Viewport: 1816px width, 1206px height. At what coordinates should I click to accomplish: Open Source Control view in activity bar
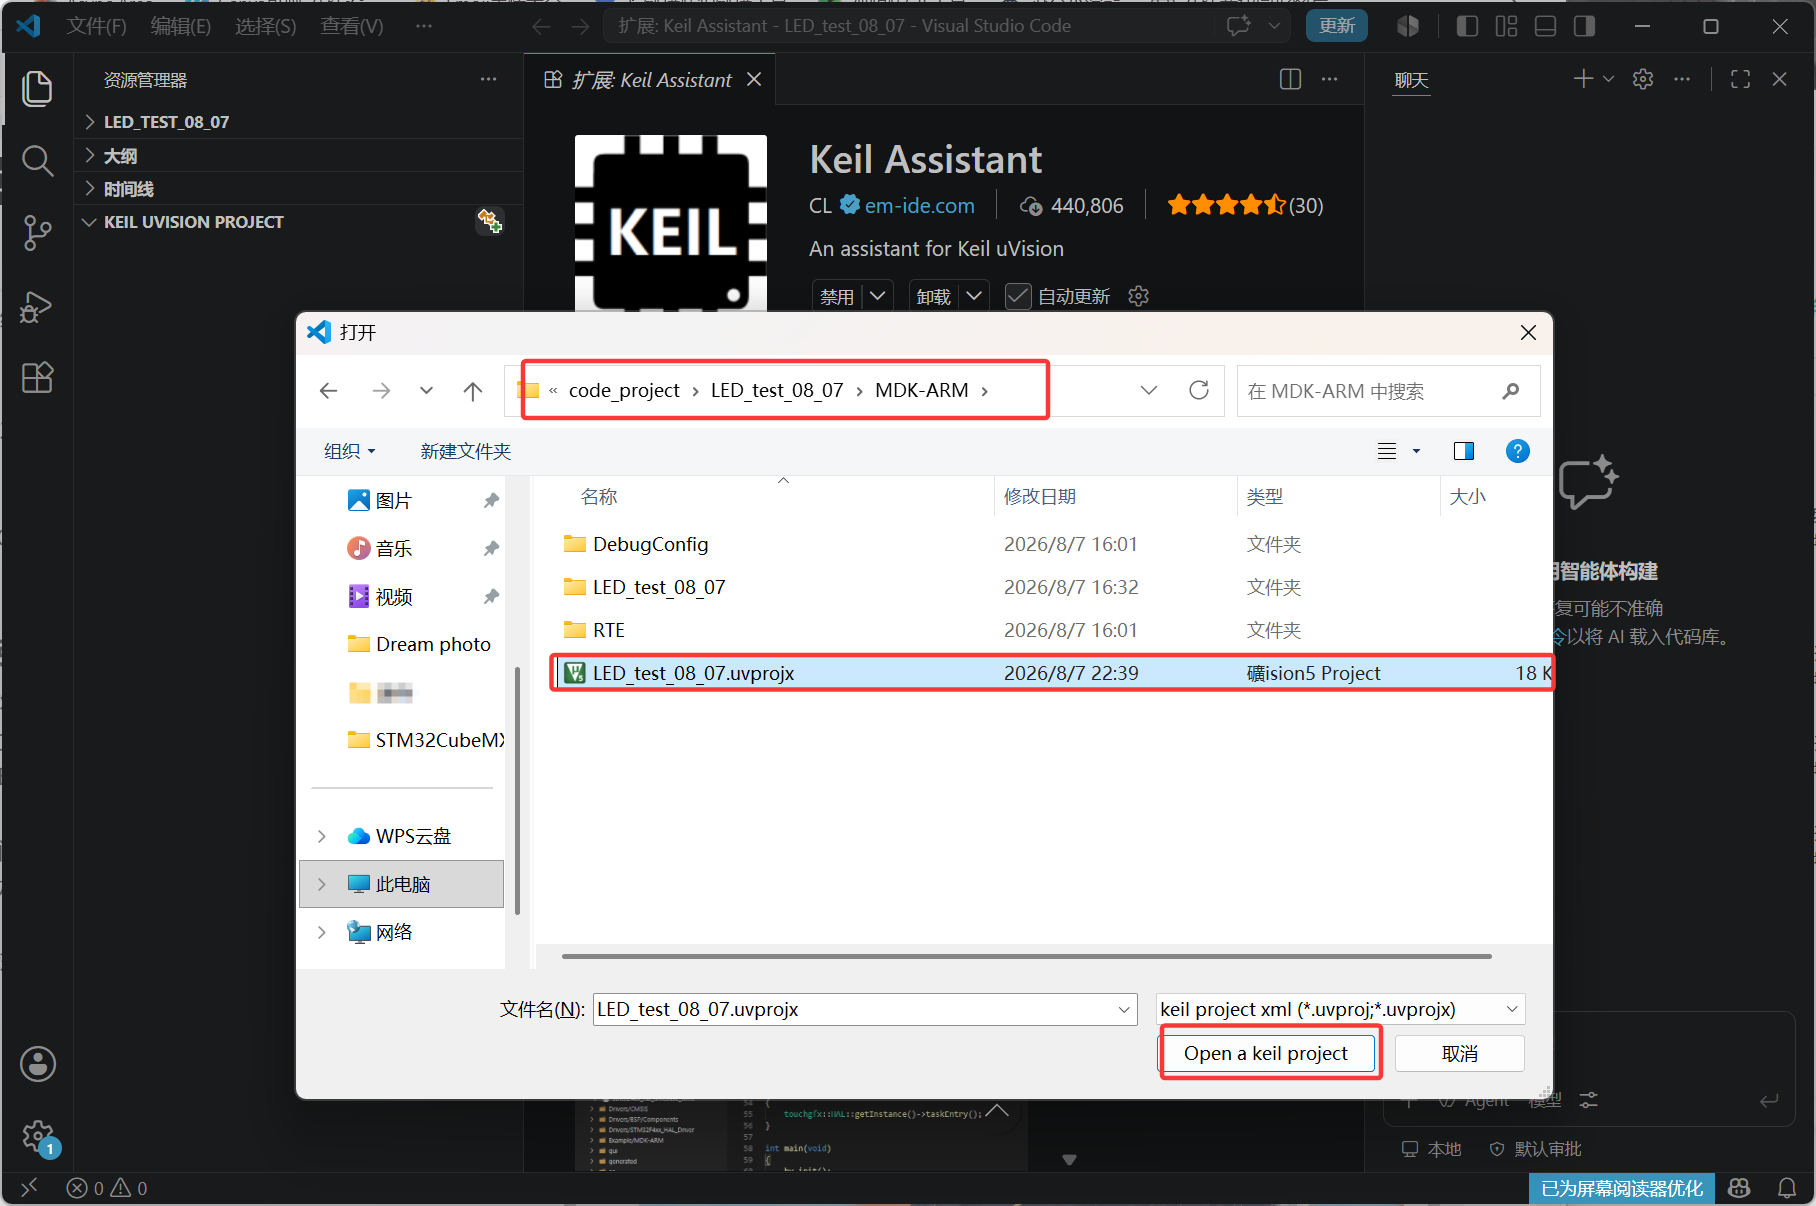(x=37, y=233)
